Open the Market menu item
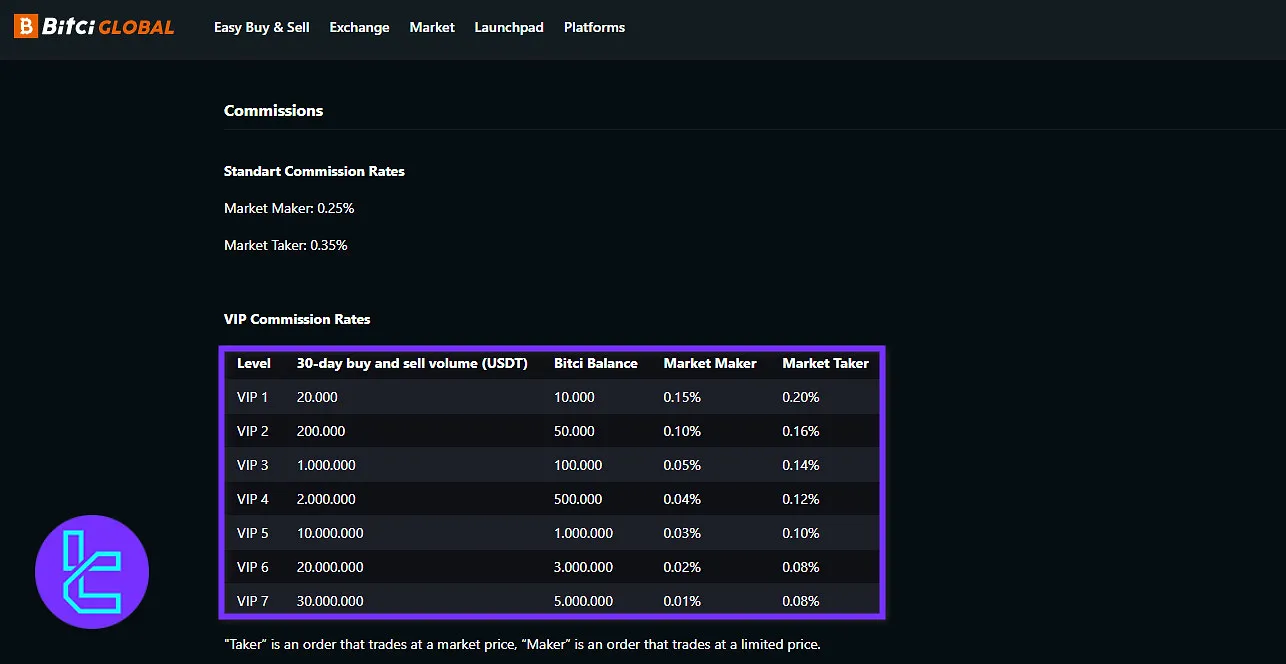 click(432, 27)
